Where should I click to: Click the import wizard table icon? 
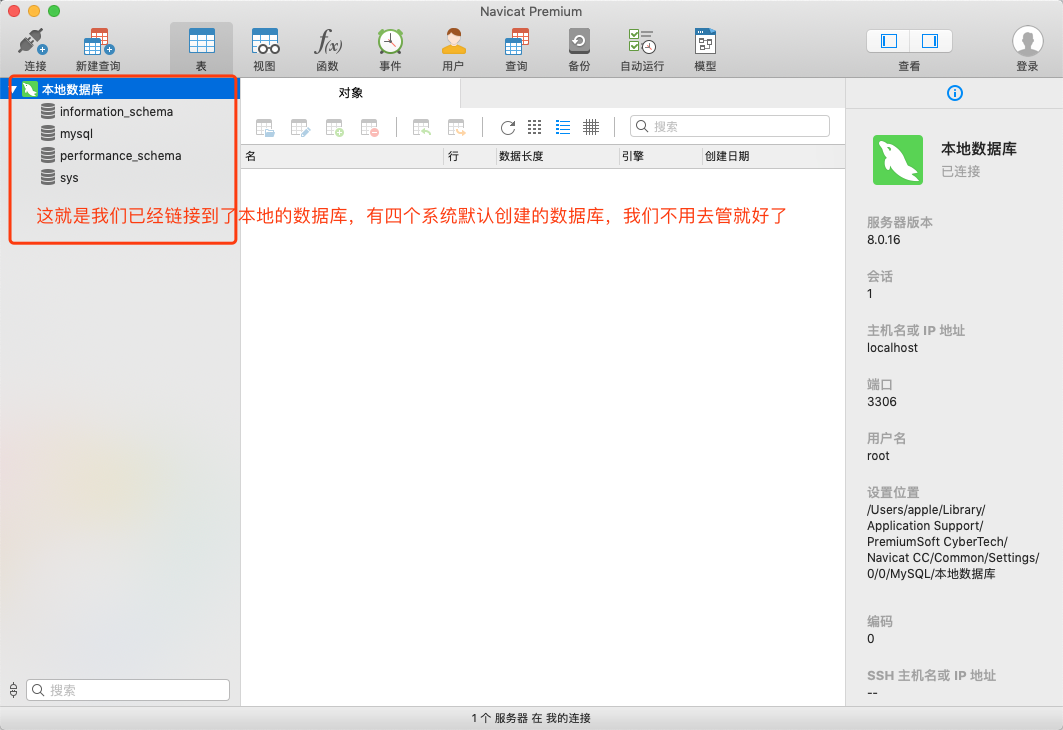[x=422, y=127]
